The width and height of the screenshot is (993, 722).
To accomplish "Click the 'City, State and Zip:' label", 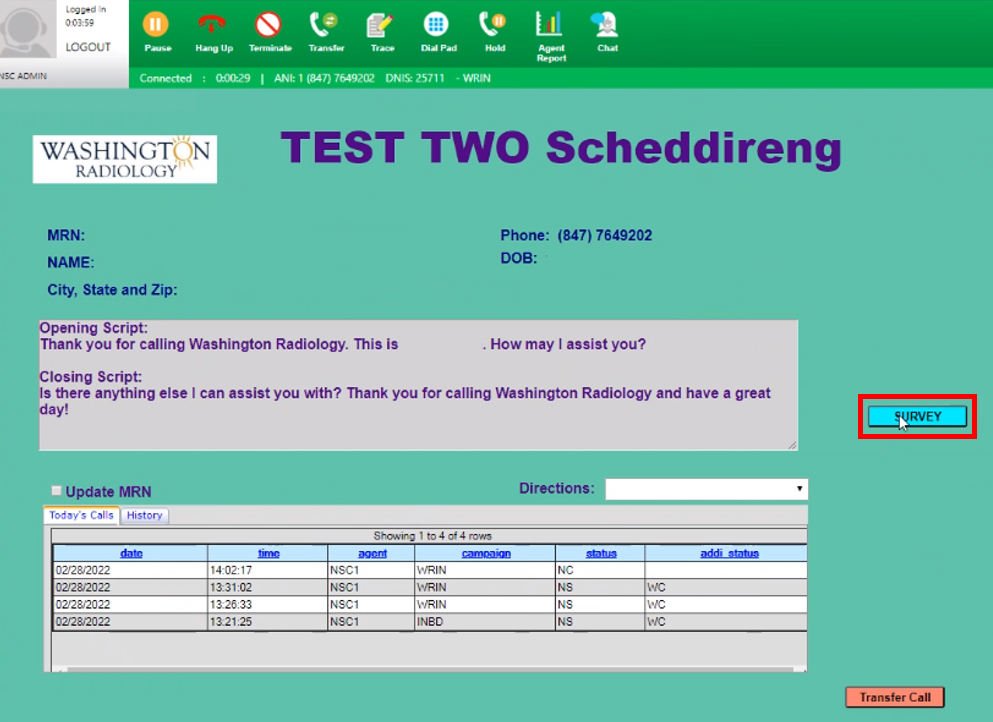I will coord(112,290).
